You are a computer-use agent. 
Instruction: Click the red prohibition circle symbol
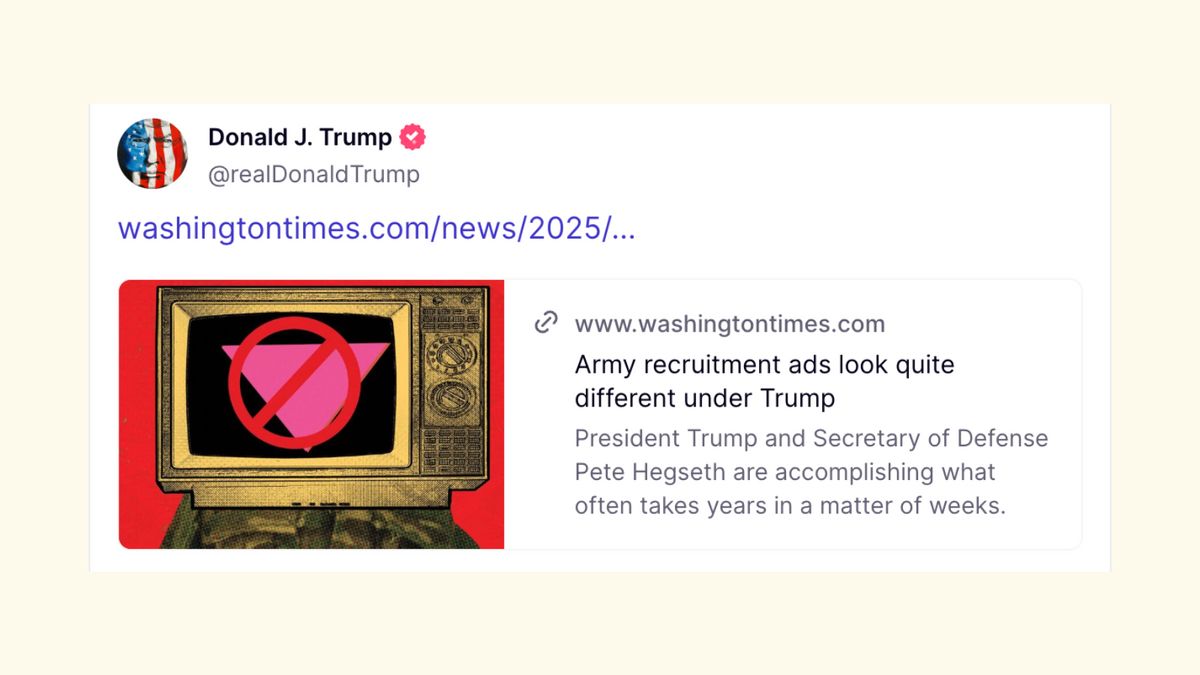(295, 382)
